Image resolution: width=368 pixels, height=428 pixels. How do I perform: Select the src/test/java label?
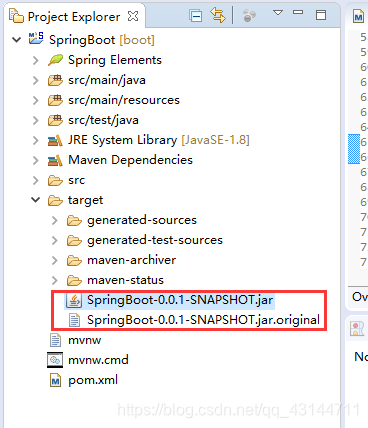103,120
